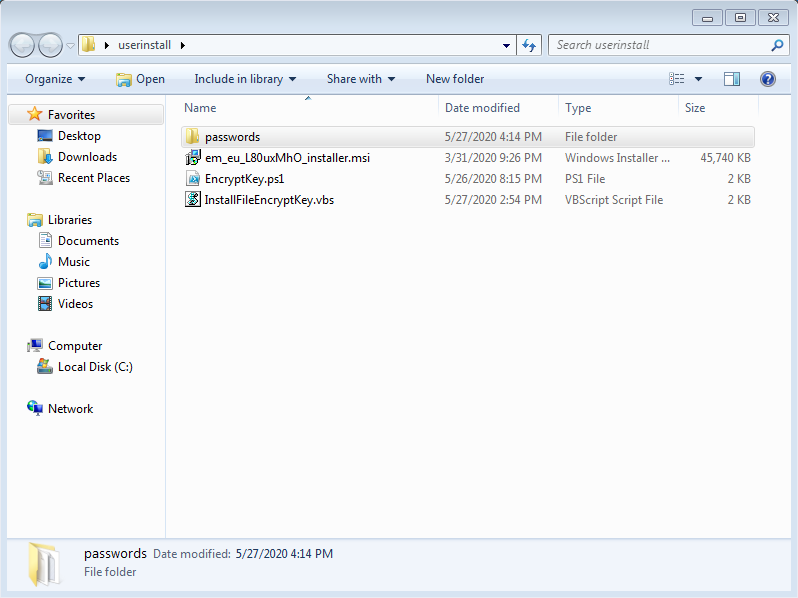The image size is (798, 598).
Task: Click the Libraries icon in navigation pane
Action: pyautogui.click(x=35, y=219)
